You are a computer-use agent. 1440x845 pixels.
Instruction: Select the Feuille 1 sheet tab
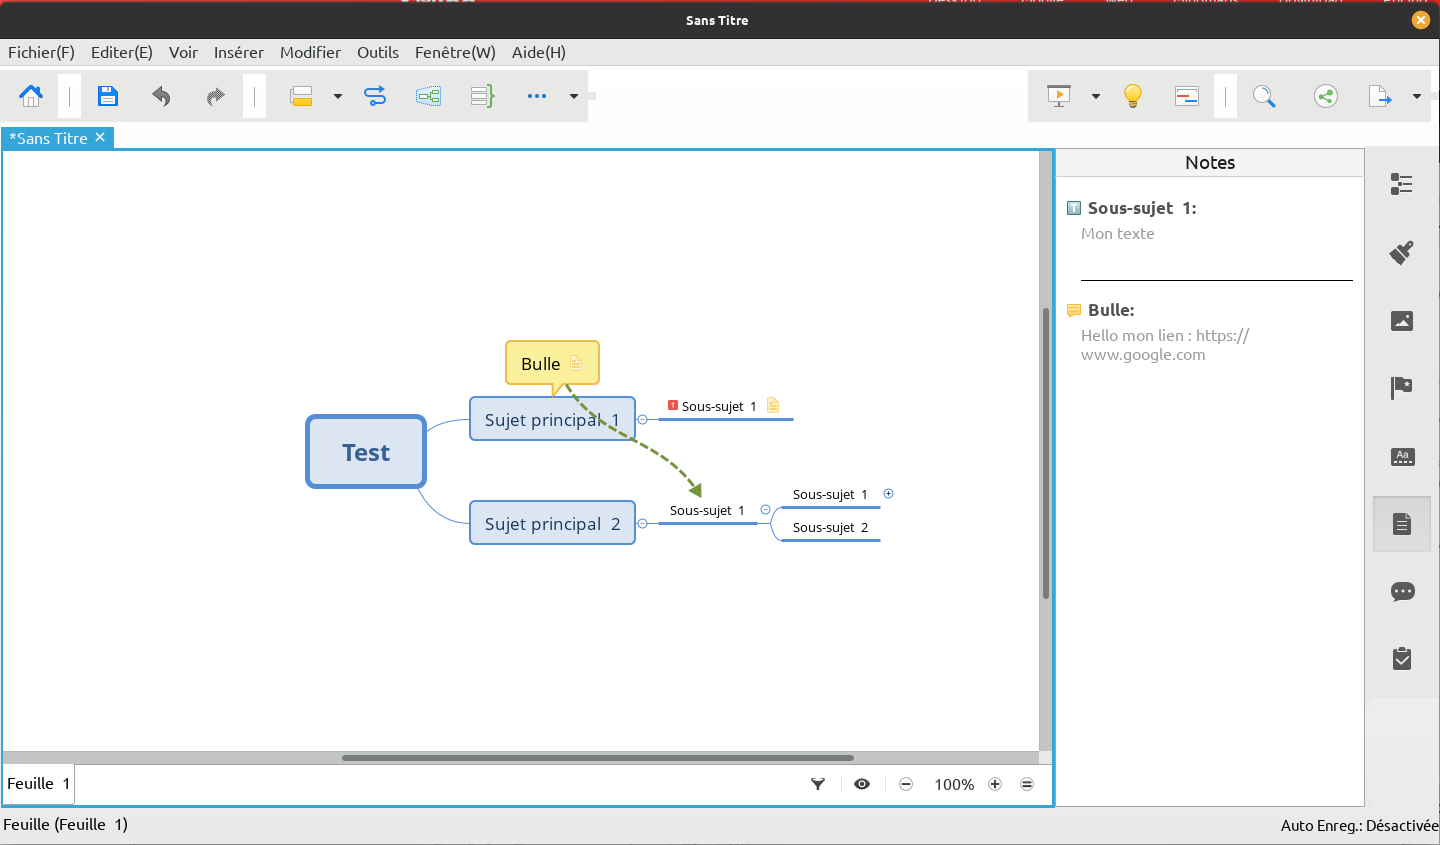click(x=39, y=784)
